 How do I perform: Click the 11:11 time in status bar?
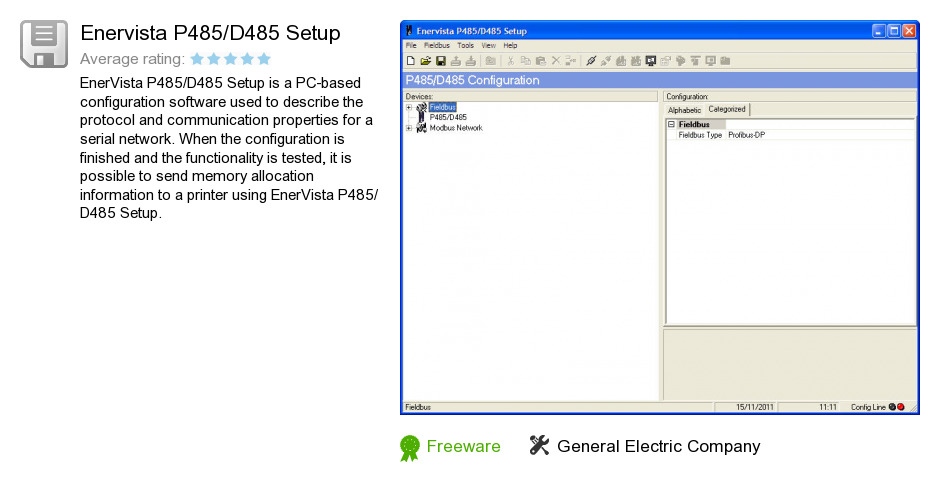point(828,407)
